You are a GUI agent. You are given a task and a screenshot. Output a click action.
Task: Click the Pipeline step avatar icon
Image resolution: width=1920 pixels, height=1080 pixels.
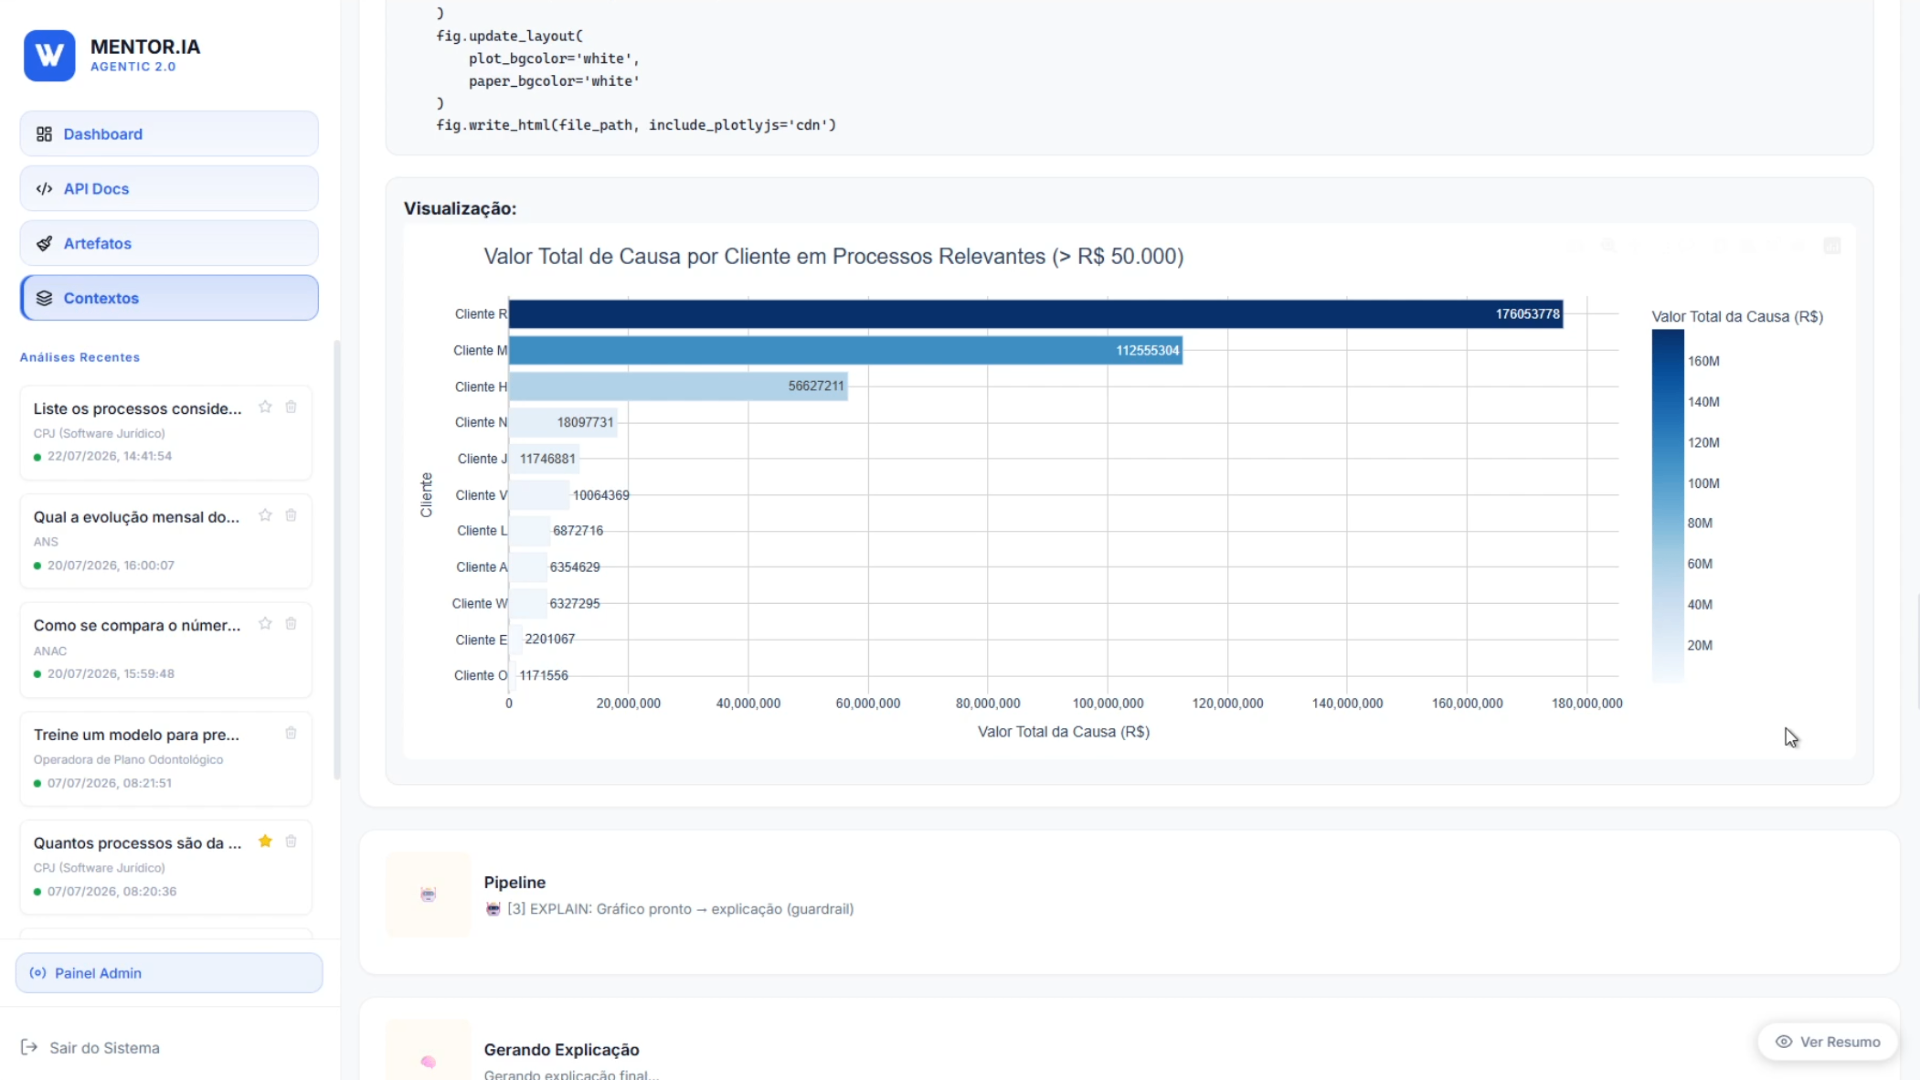428,894
